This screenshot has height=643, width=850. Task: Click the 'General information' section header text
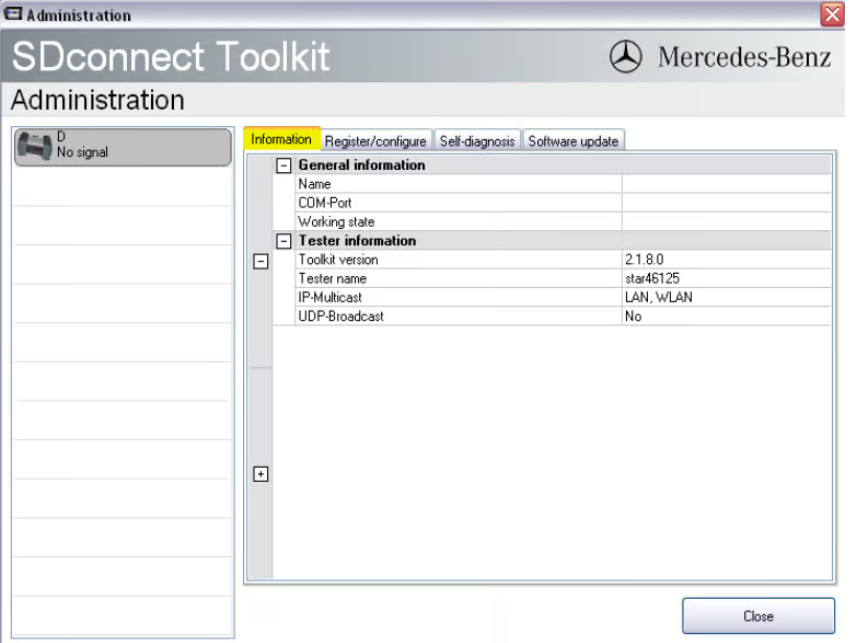(362, 165)
